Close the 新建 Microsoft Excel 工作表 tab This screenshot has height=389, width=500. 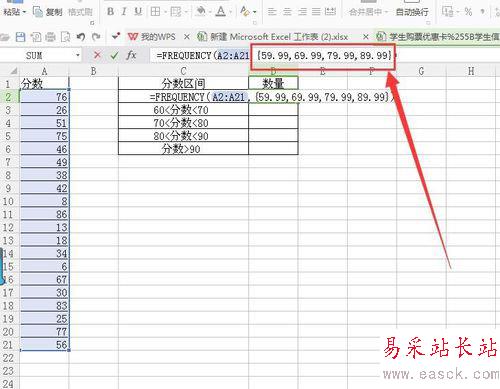coord(366,37)
